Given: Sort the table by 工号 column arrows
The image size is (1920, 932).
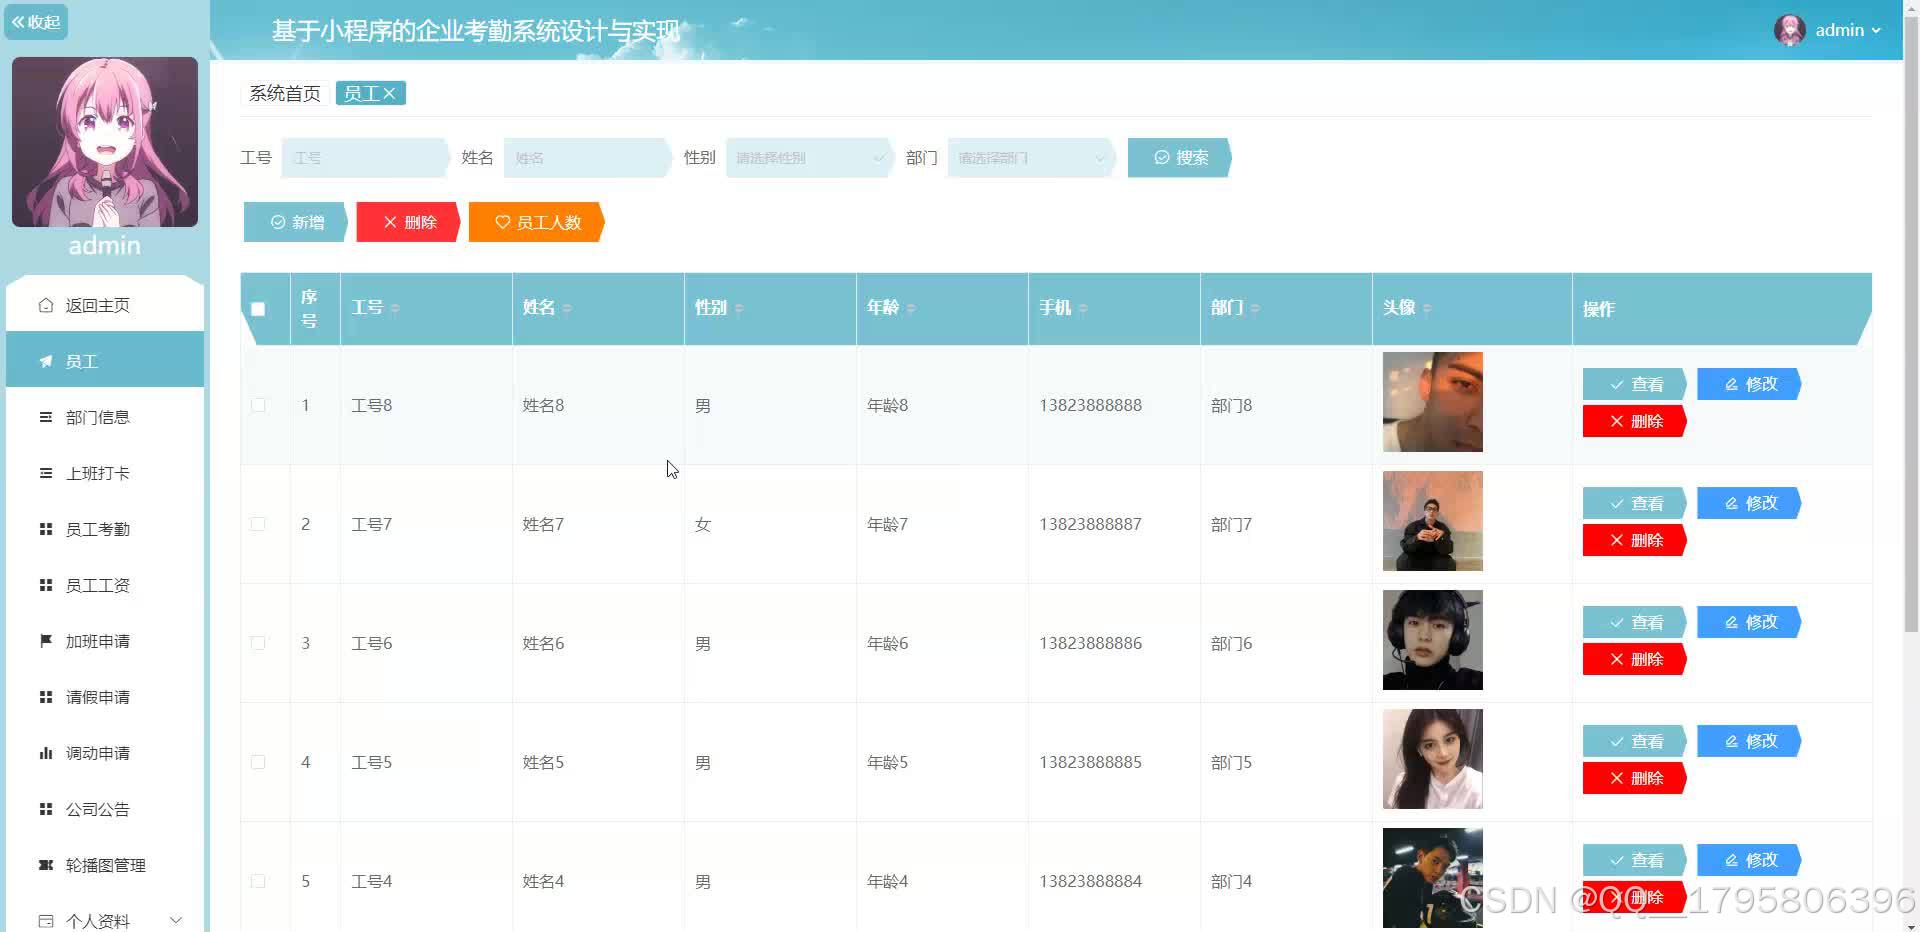Looking at the screenshot, I should (395, 308).
